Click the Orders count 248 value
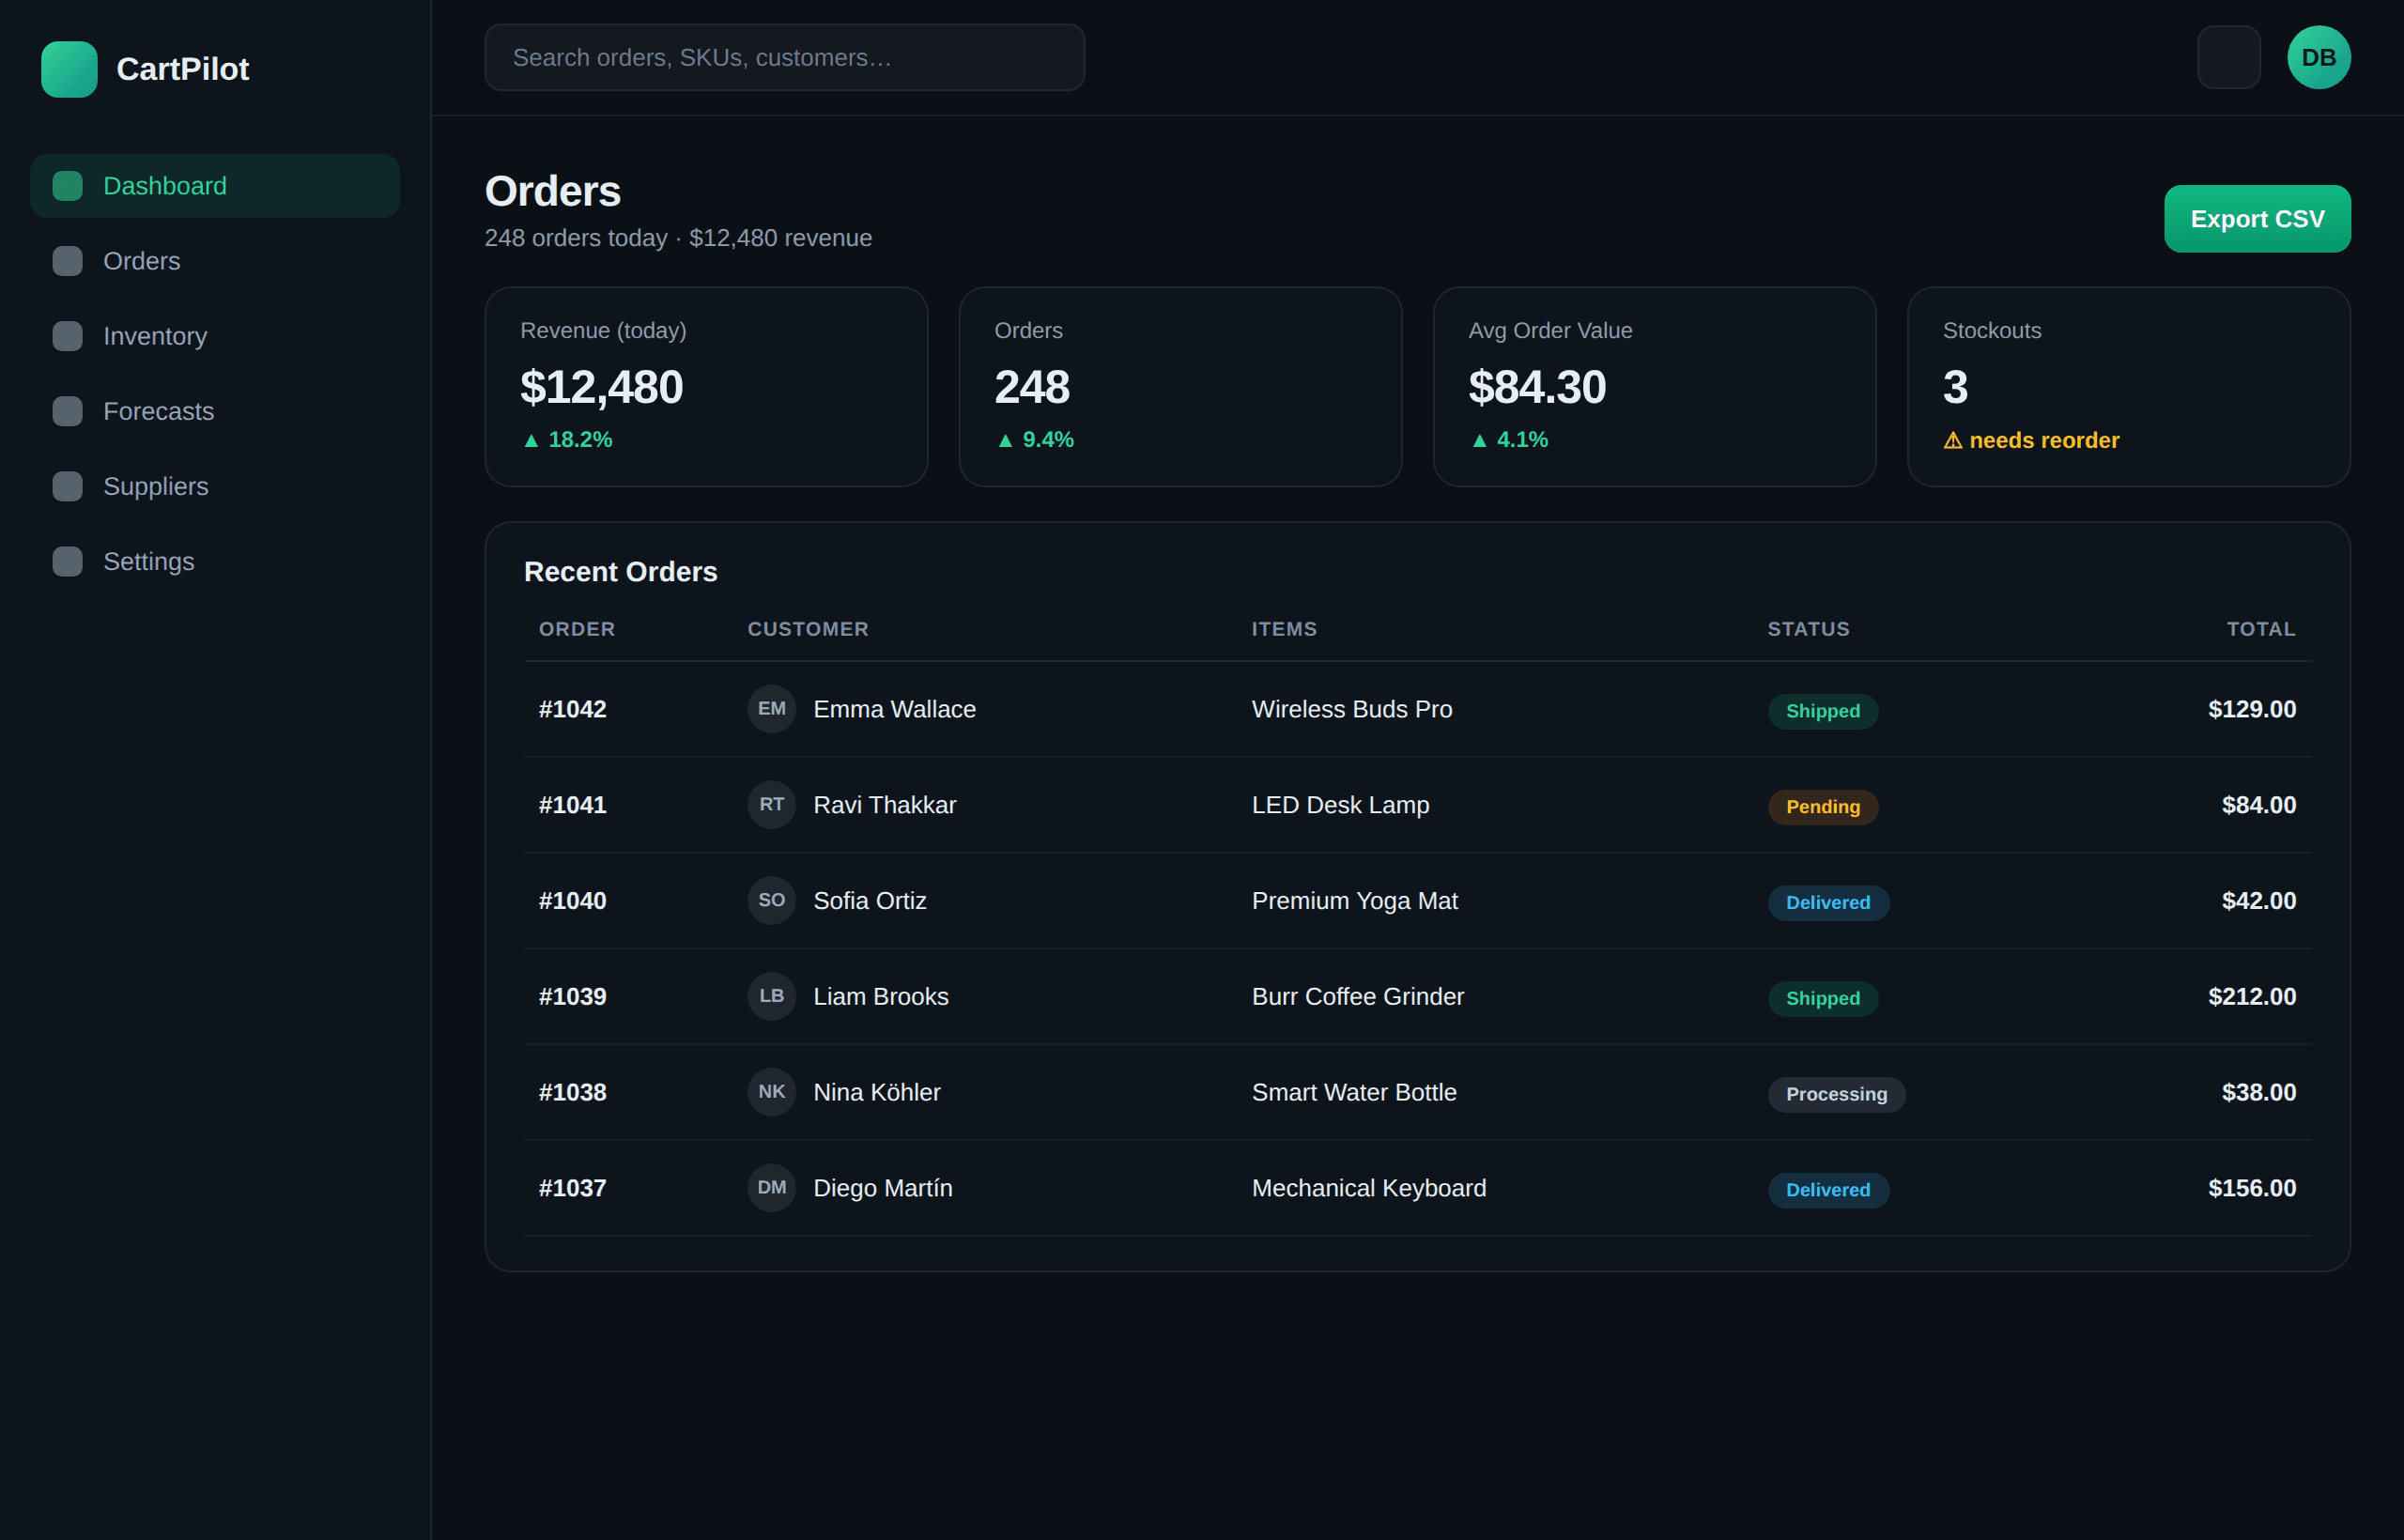This screenshot has width=2404, height=1540. [x=1031, y=388]
